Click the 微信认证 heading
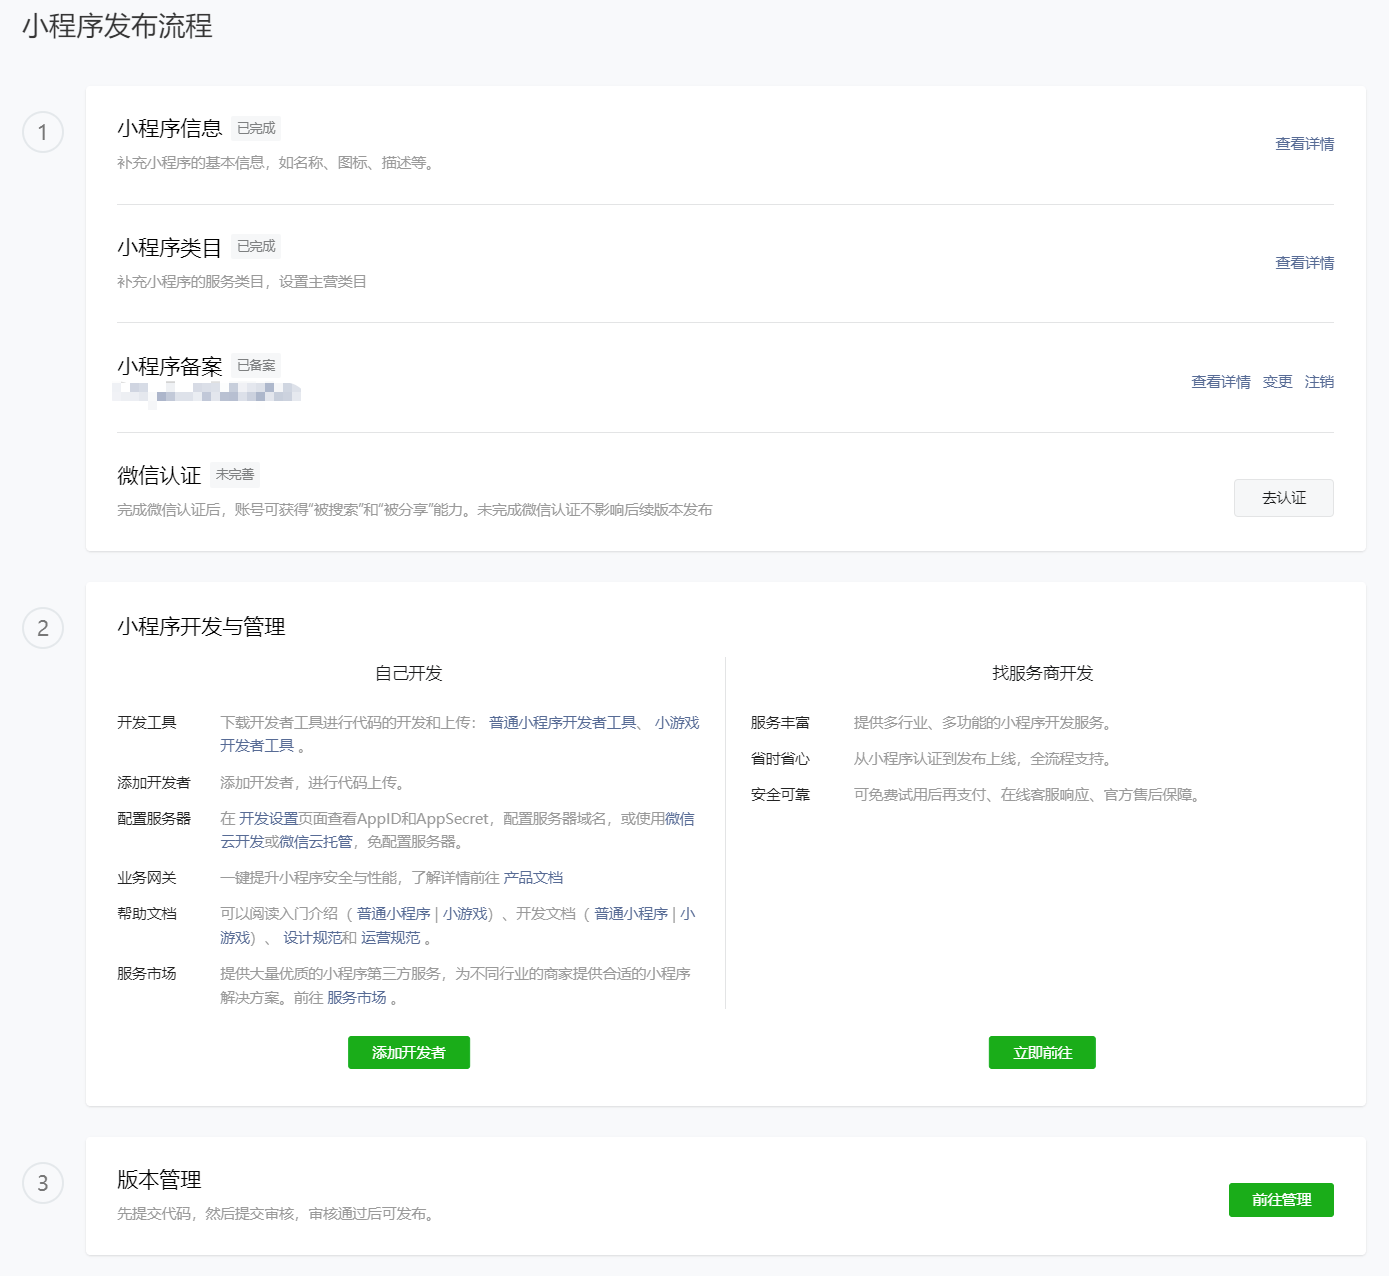This screenshot has width=1389, height=1276. pyautogui.click(x=159, y=475)
